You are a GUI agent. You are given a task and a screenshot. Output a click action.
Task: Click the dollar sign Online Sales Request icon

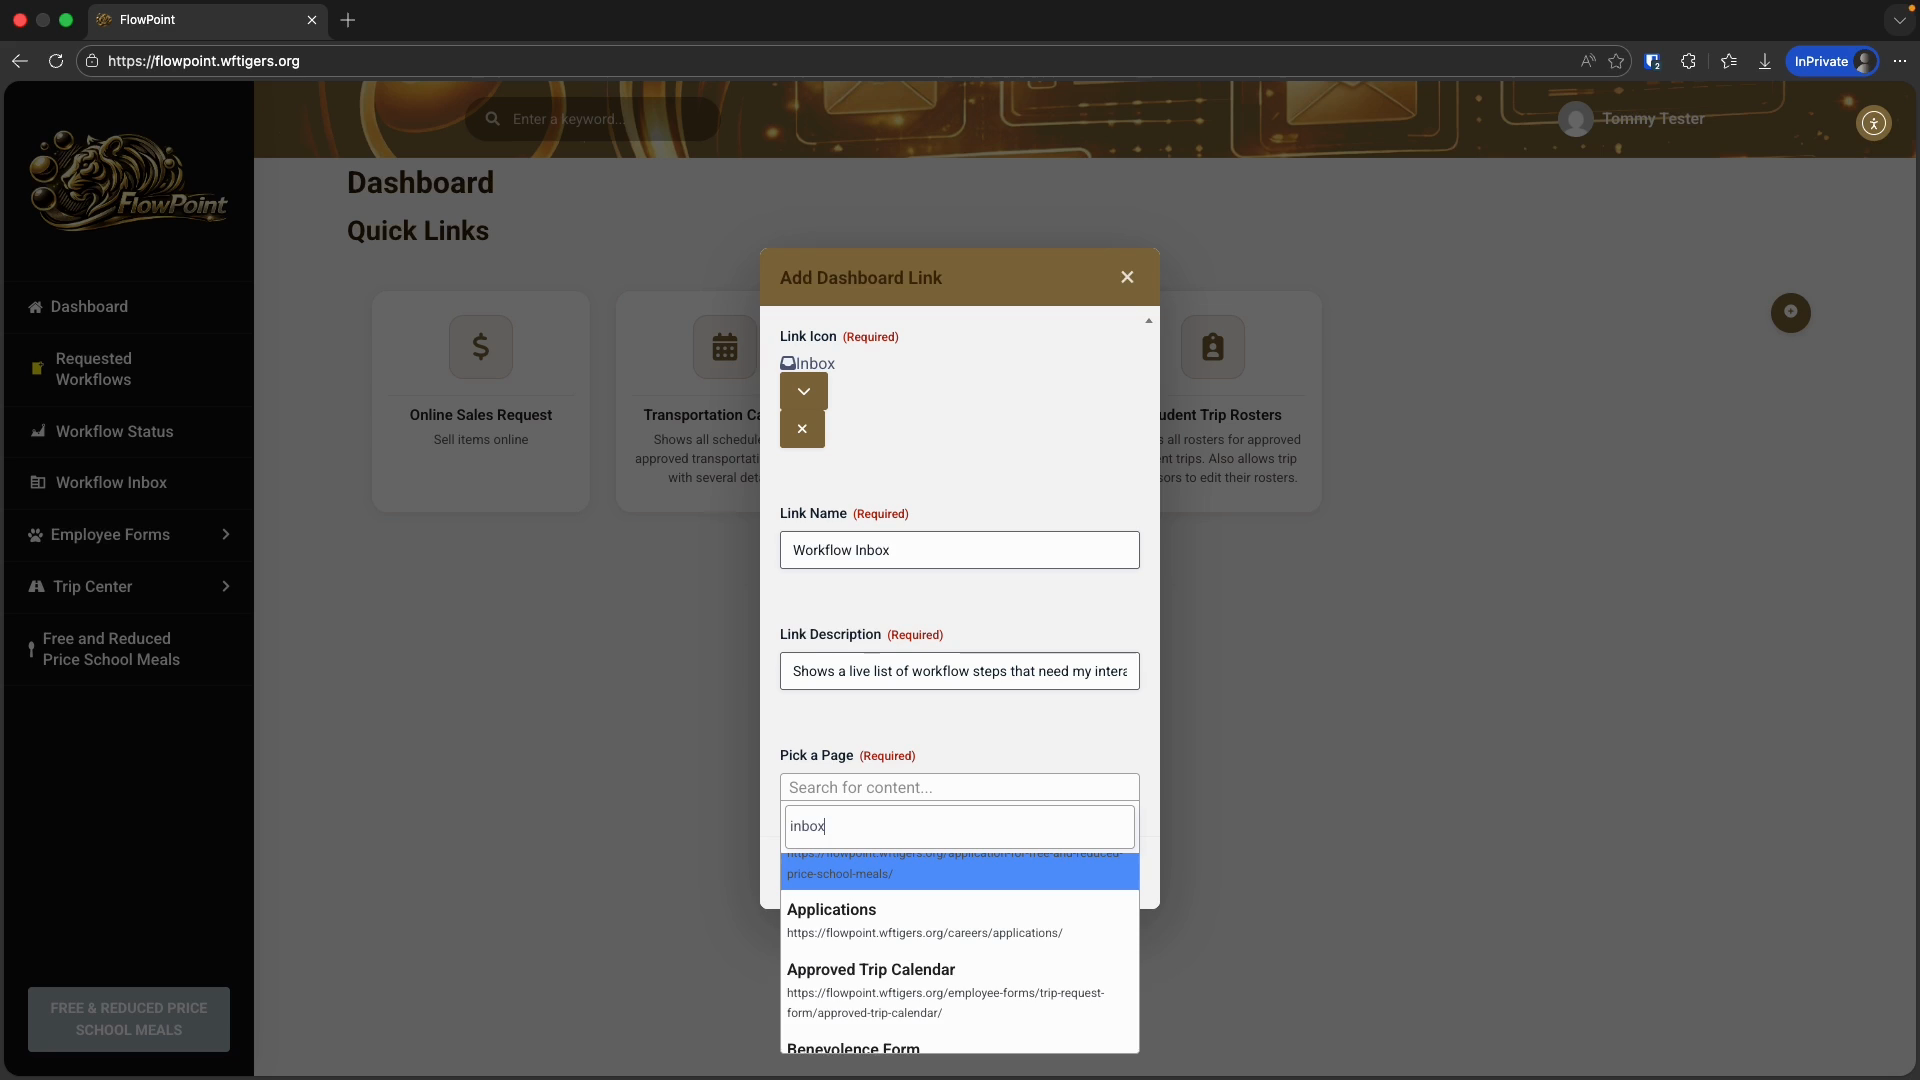point(481,347)
